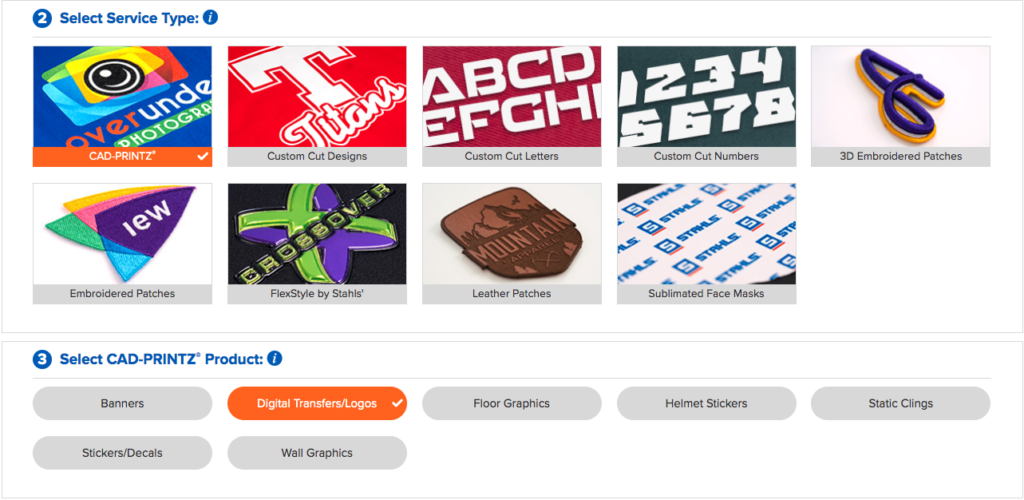Pick the Helmet Stickers product
Screen dimensions: 1024x500
[x=707, y=403]
